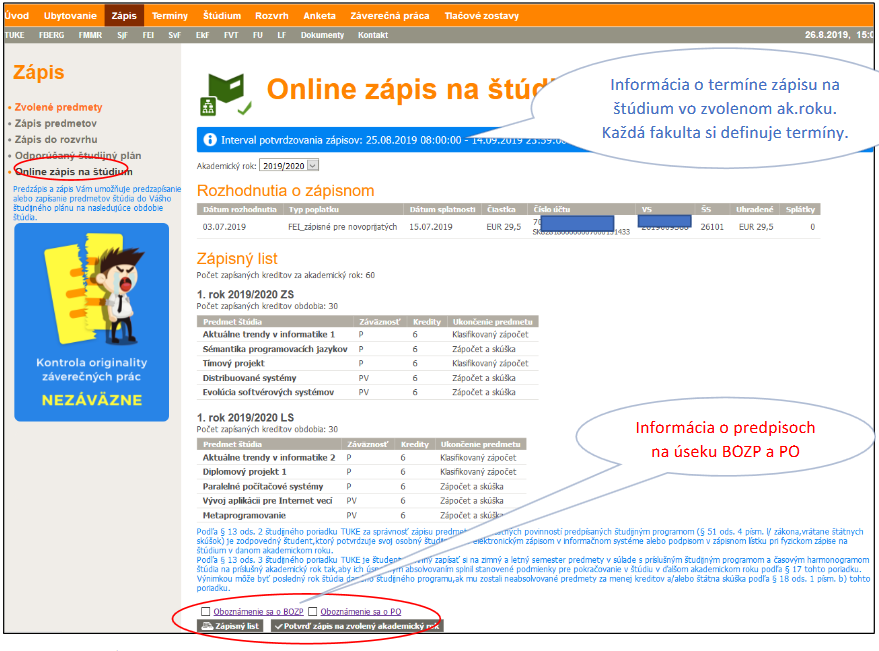
Task: Open the Rozvrh menu item
Action: point(272,16)
